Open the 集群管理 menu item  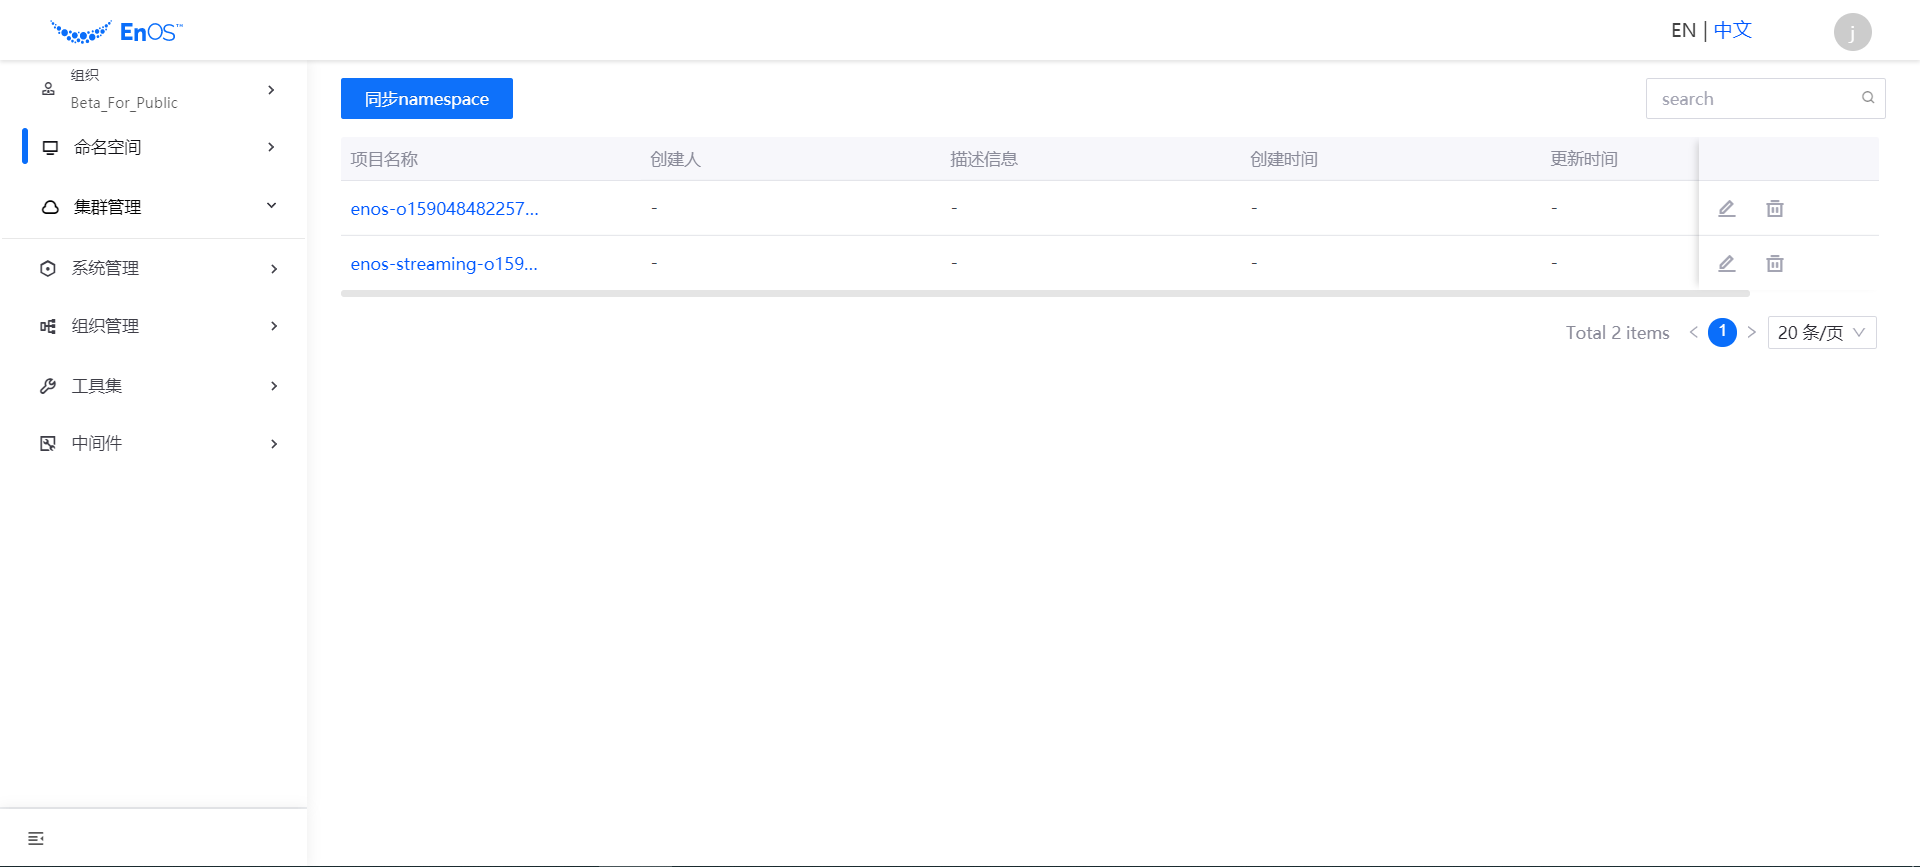154,207
